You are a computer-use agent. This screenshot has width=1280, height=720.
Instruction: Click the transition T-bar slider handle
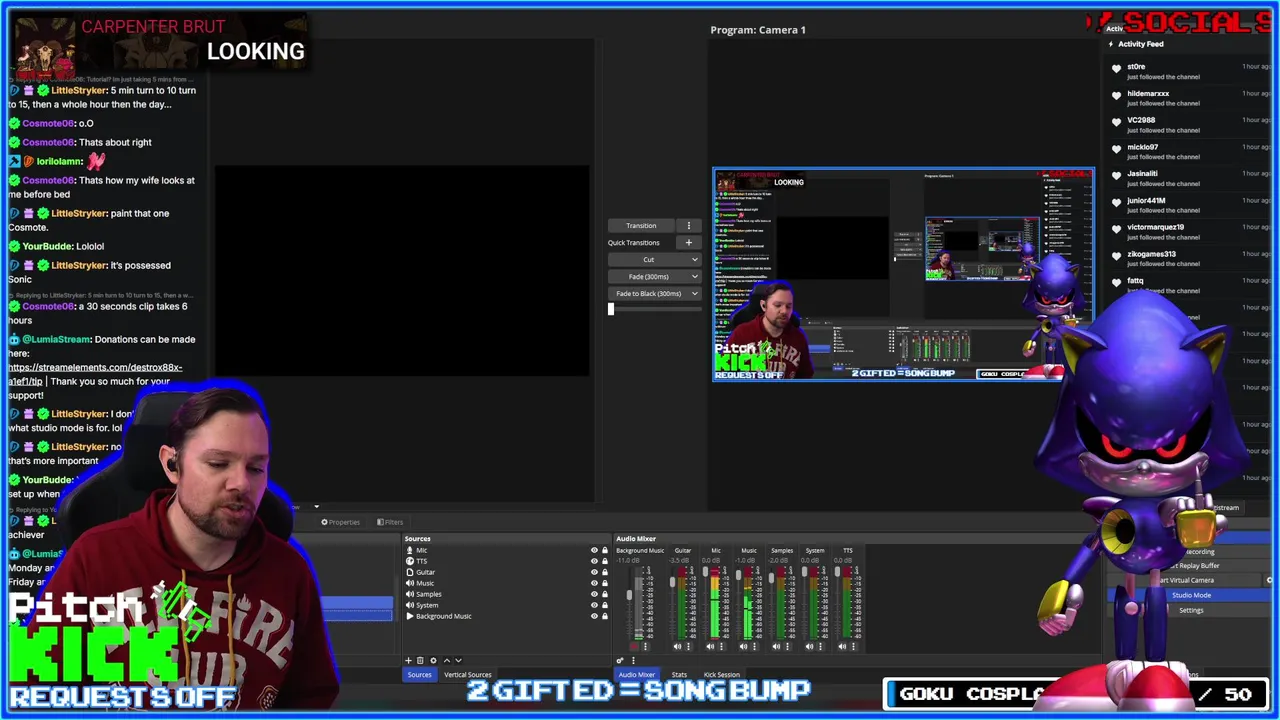(x=611, y=308)
